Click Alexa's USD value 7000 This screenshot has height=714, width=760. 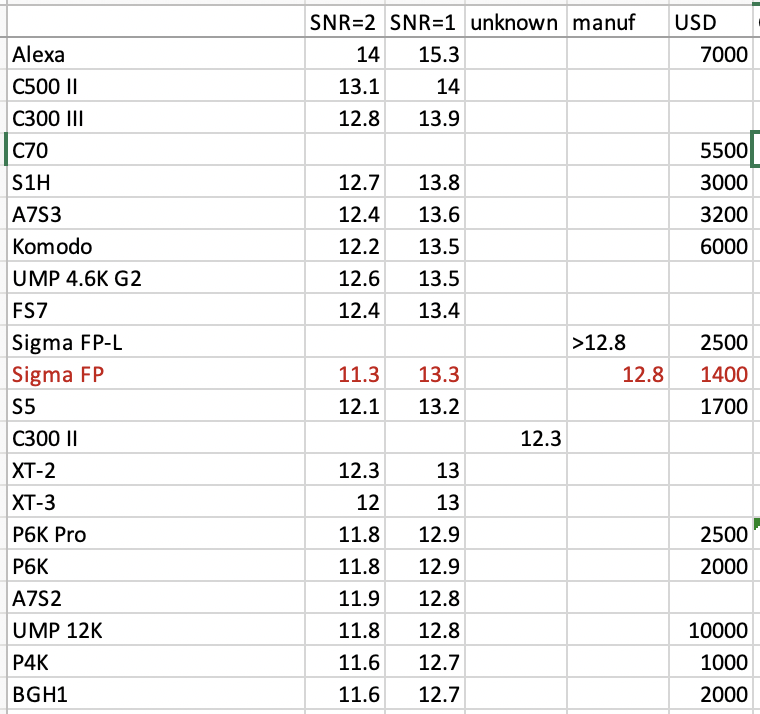click(x=710, y=53)
